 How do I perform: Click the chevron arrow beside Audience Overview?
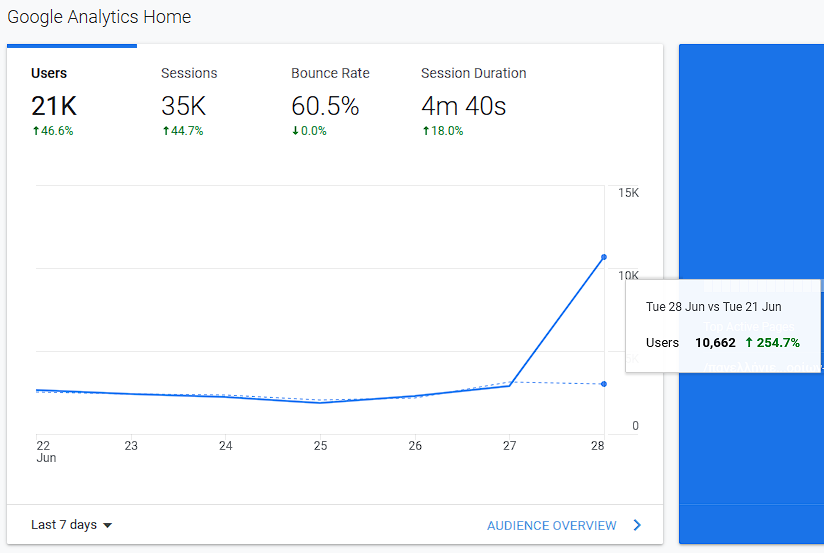point(637,525)
